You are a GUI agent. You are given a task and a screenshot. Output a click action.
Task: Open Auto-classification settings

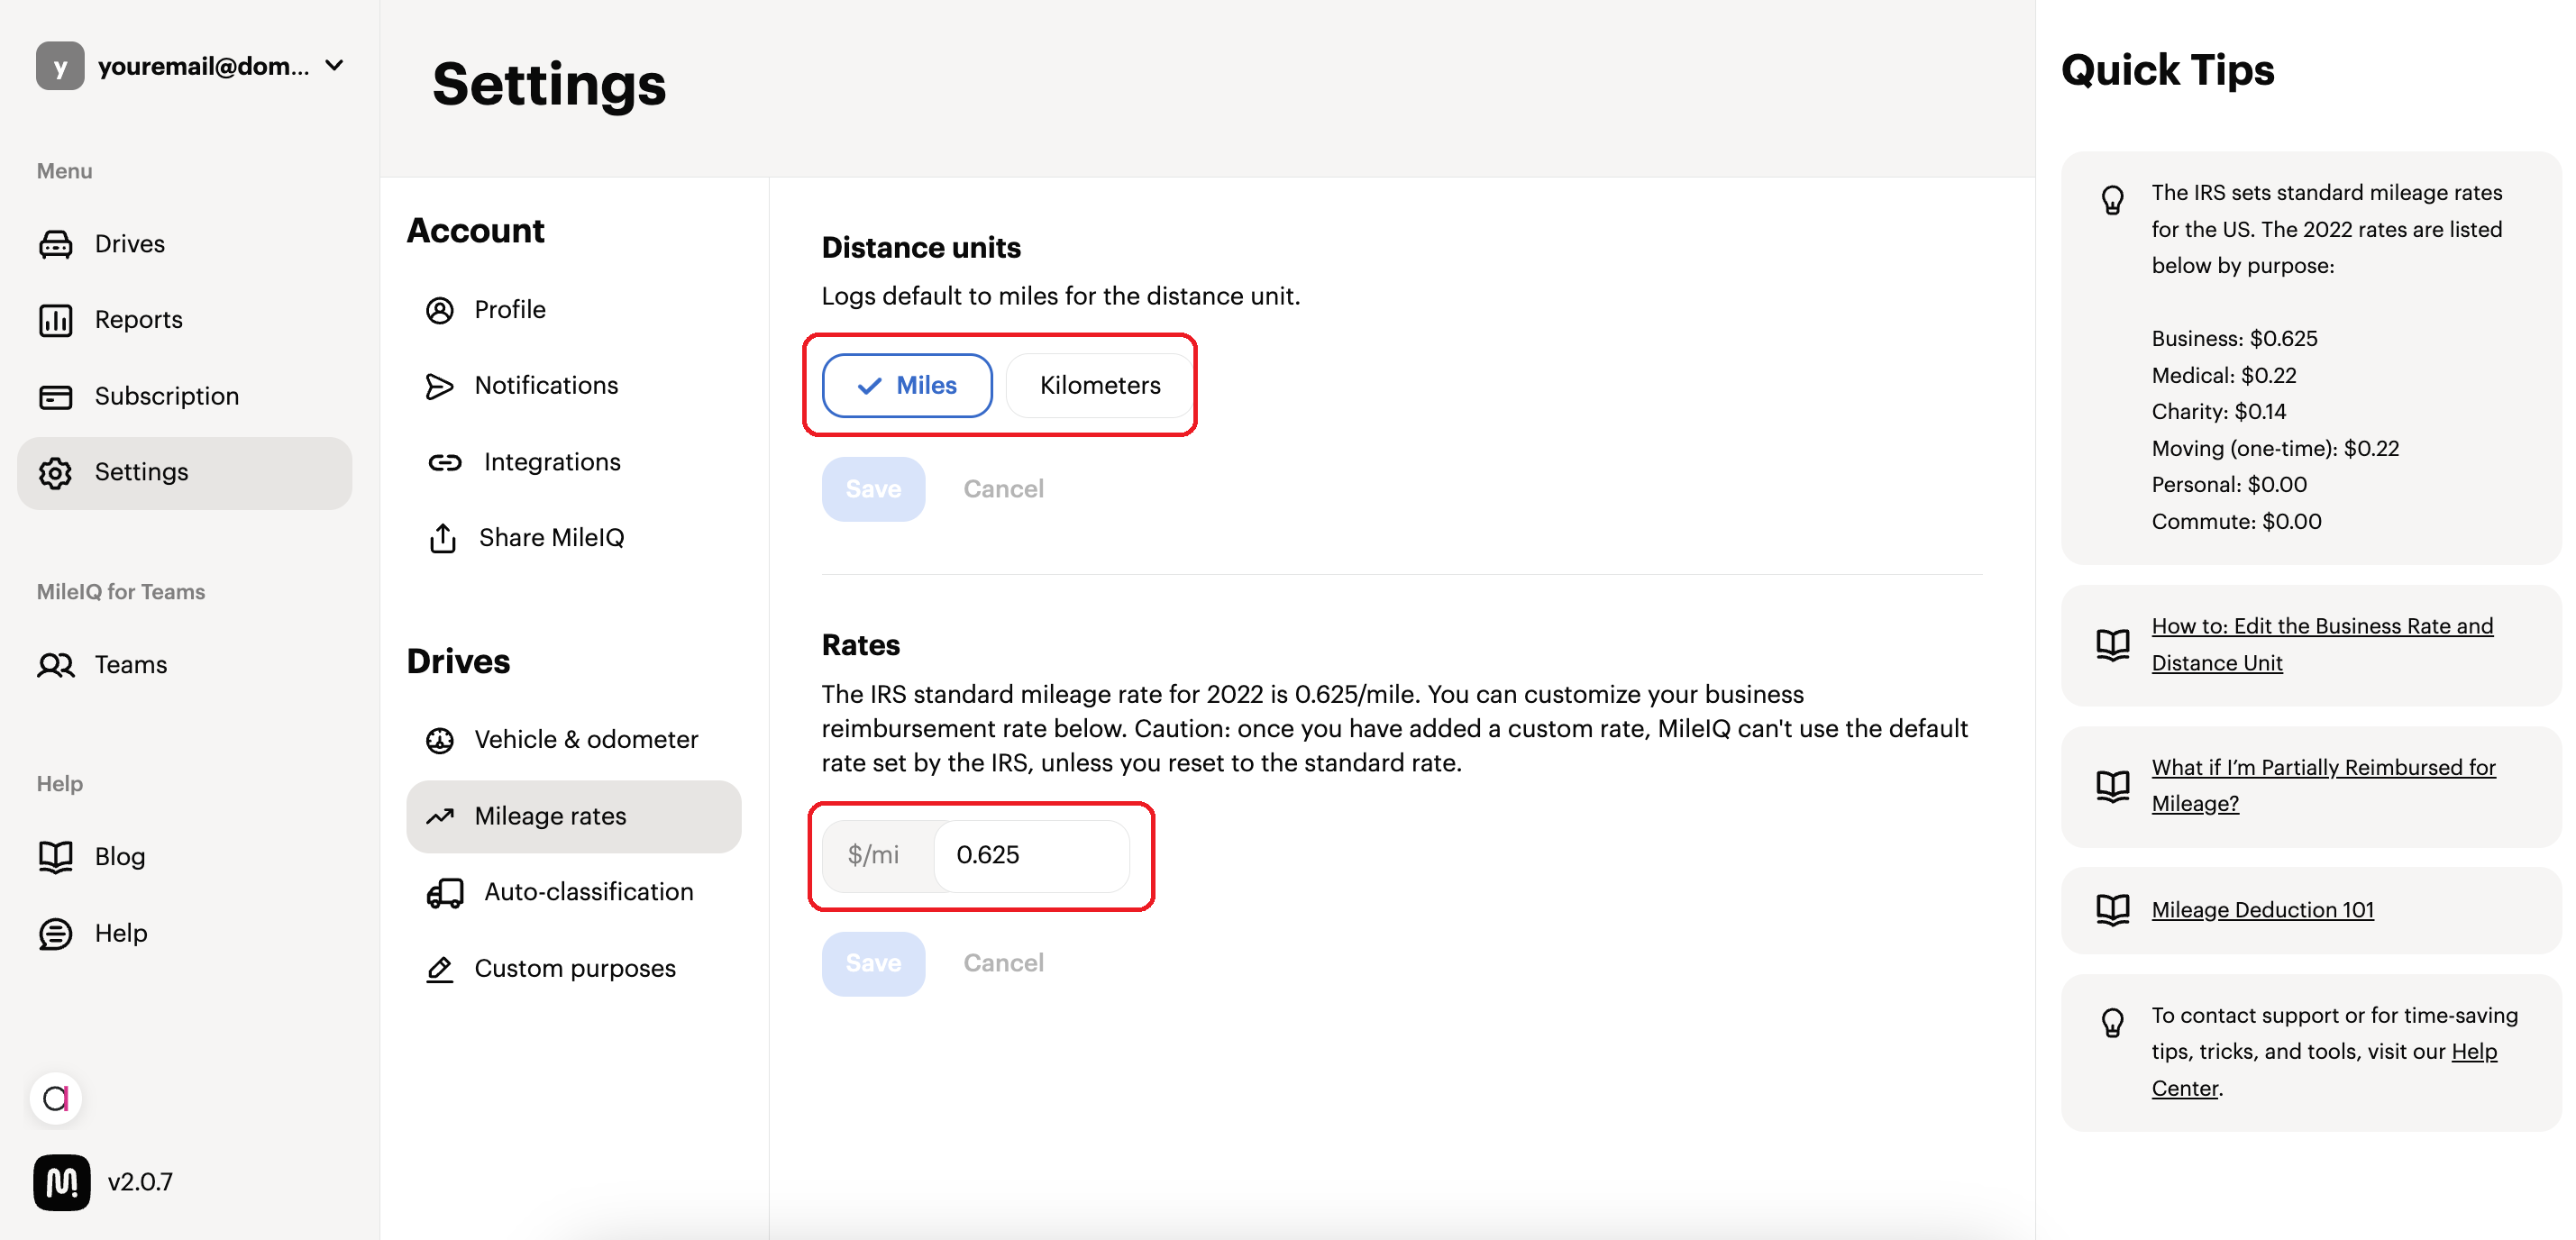click(574, 892)
